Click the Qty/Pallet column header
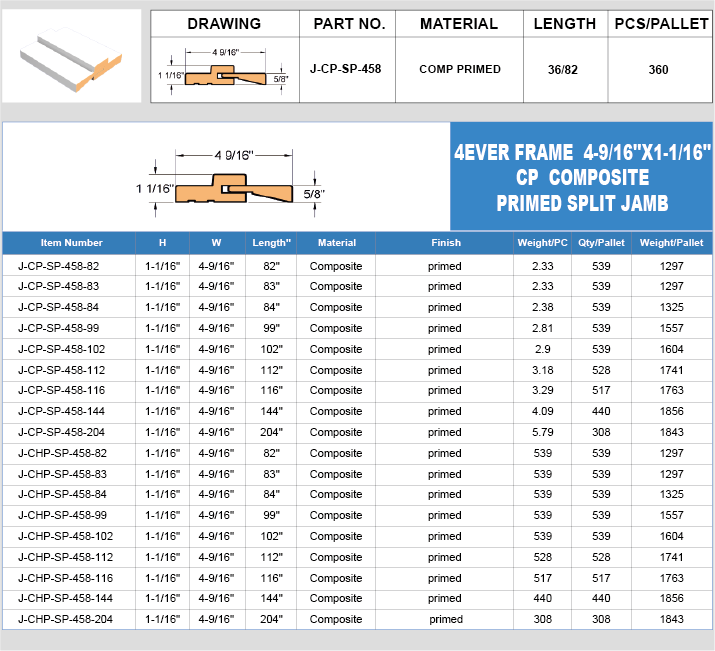This screenshot has height=651, width=715. (601, 243)
